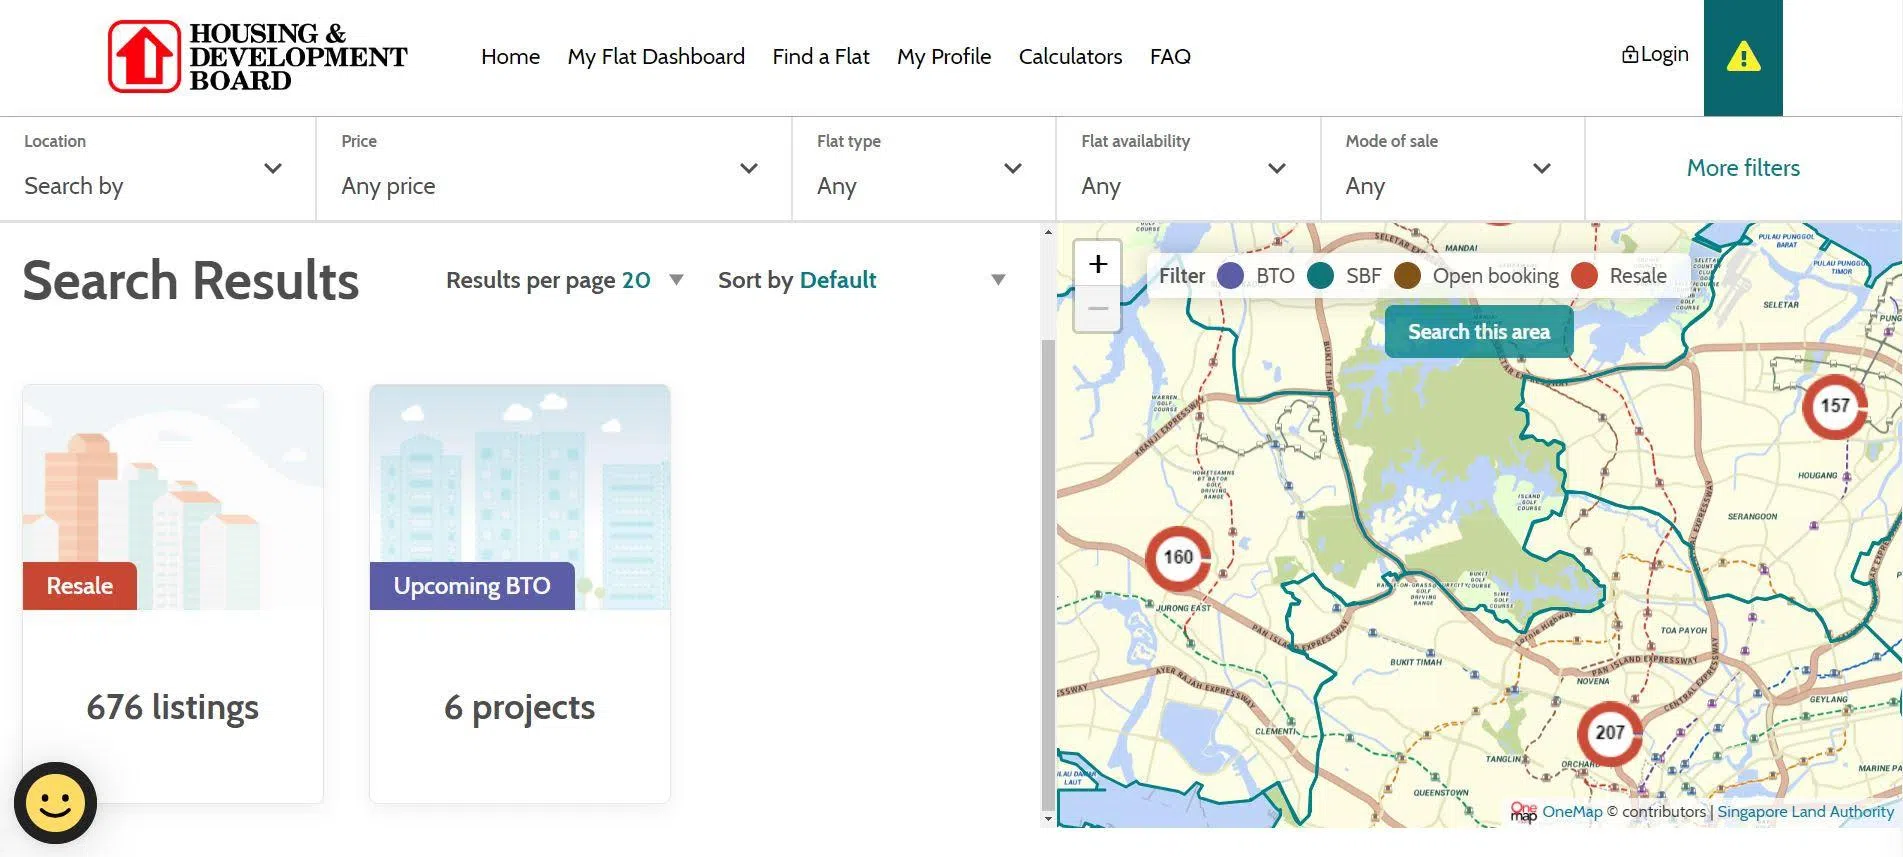
Task: Go to My Flat Dashboard menu
Action: click(x=655, y=57)
